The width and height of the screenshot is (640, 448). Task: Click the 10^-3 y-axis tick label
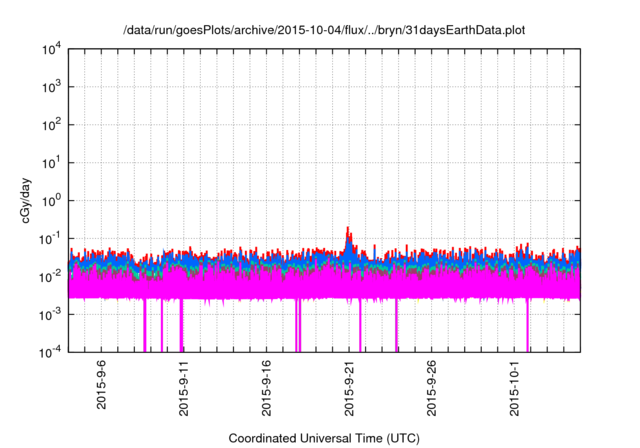(51, 314)
